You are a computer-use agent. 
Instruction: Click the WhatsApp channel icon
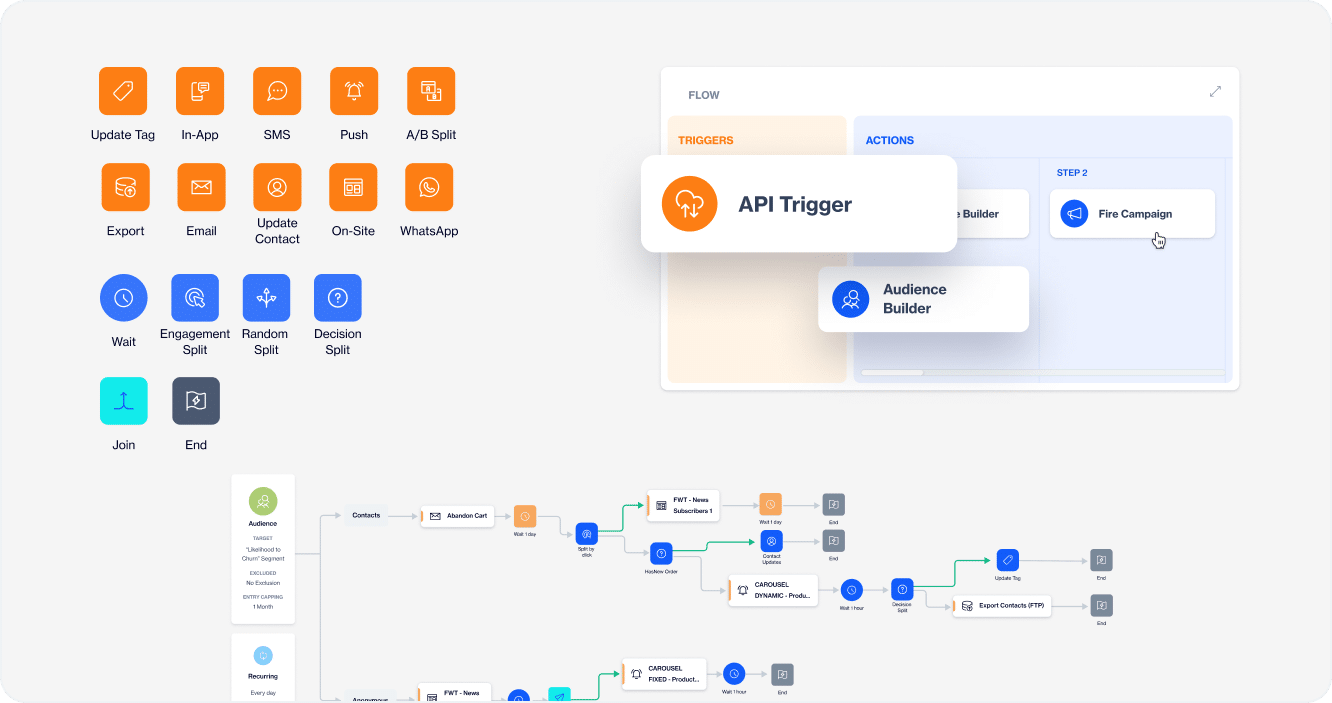[429, 187]
